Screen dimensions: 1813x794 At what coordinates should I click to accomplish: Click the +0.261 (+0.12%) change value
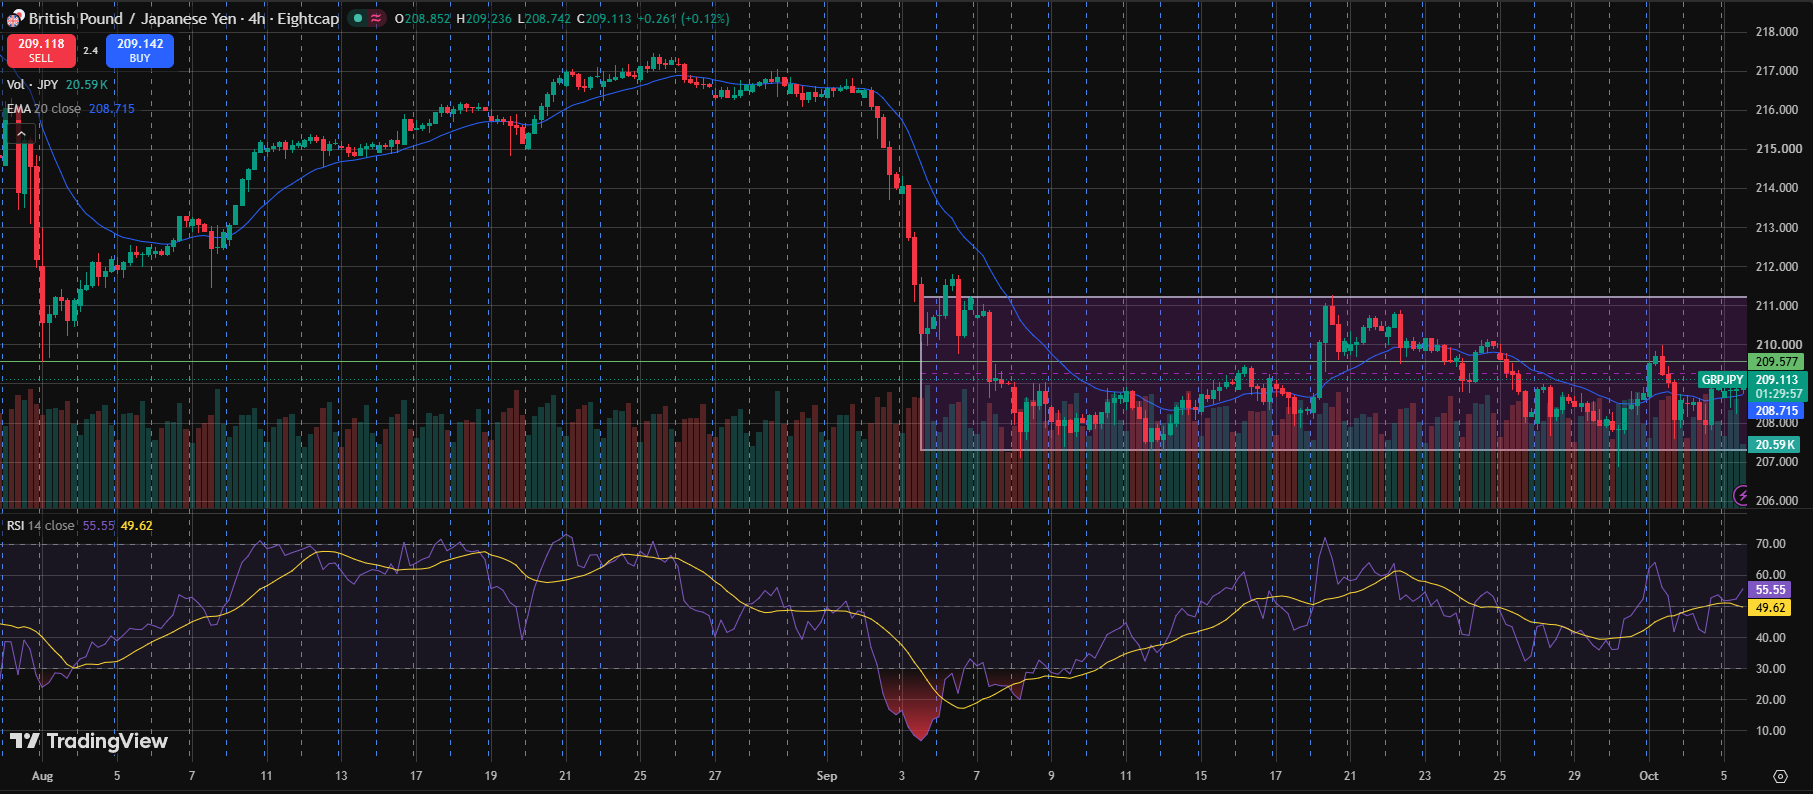684,18
